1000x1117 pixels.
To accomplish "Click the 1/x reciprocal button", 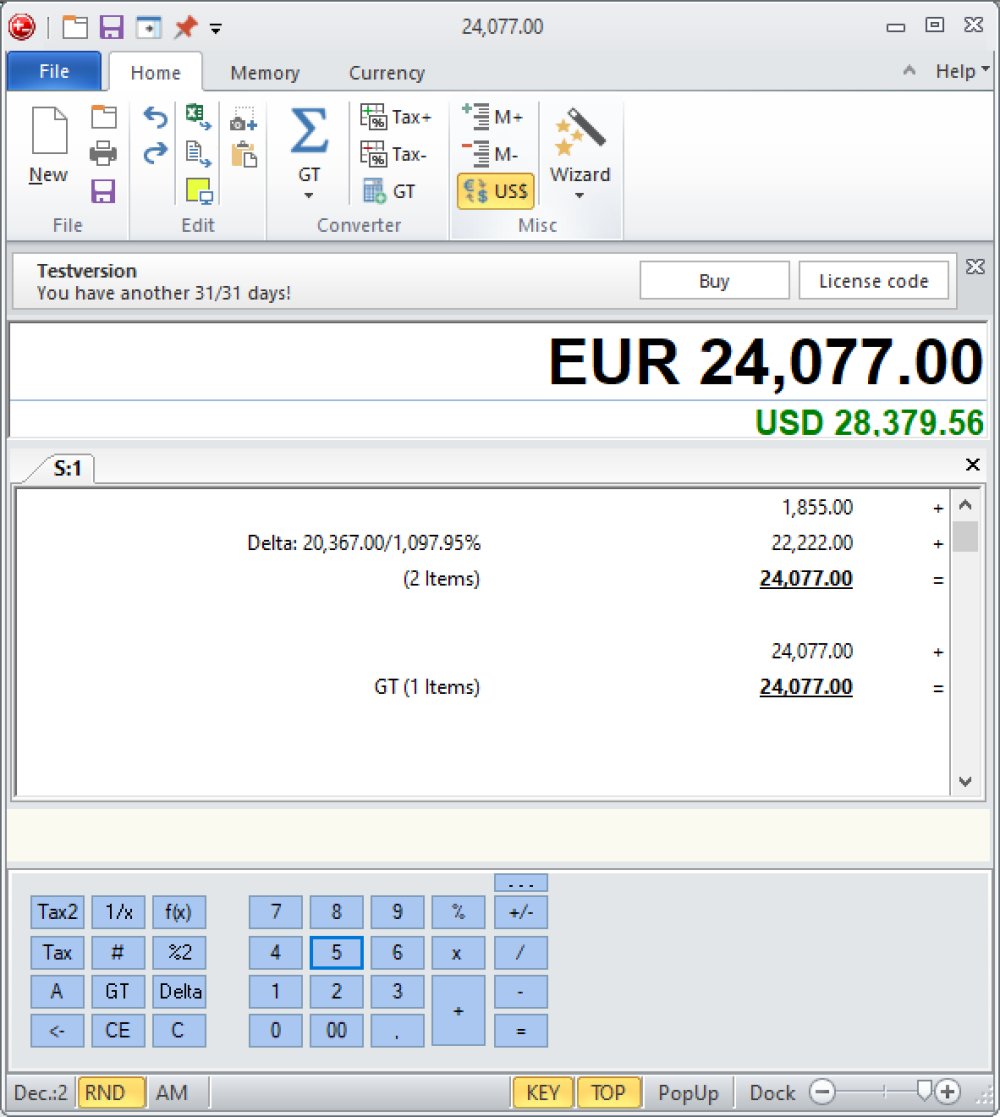I will tap(118, 912).
